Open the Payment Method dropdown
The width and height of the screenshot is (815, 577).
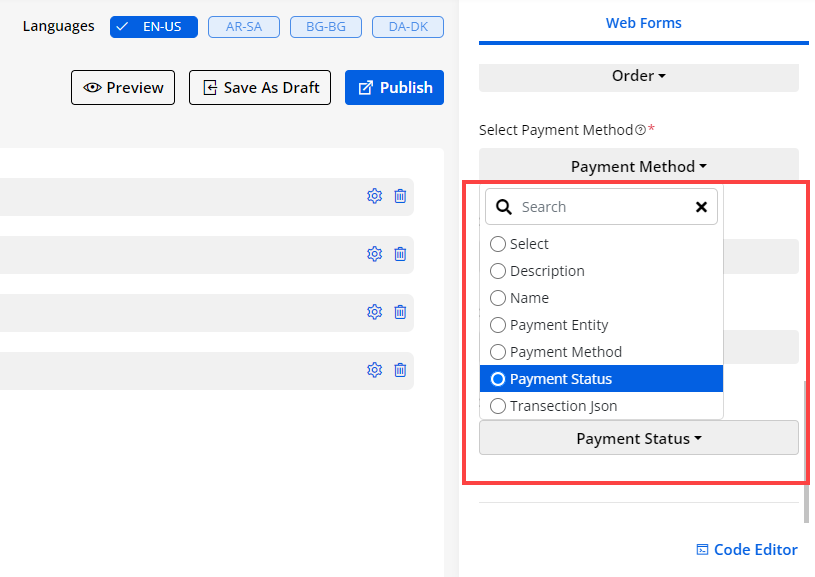coord(638,167)
